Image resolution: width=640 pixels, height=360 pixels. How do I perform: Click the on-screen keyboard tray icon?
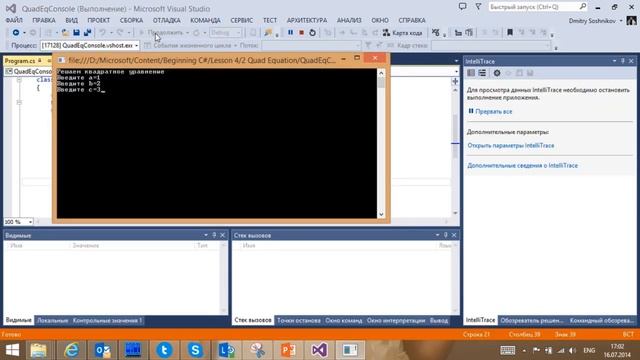point(507,350)
